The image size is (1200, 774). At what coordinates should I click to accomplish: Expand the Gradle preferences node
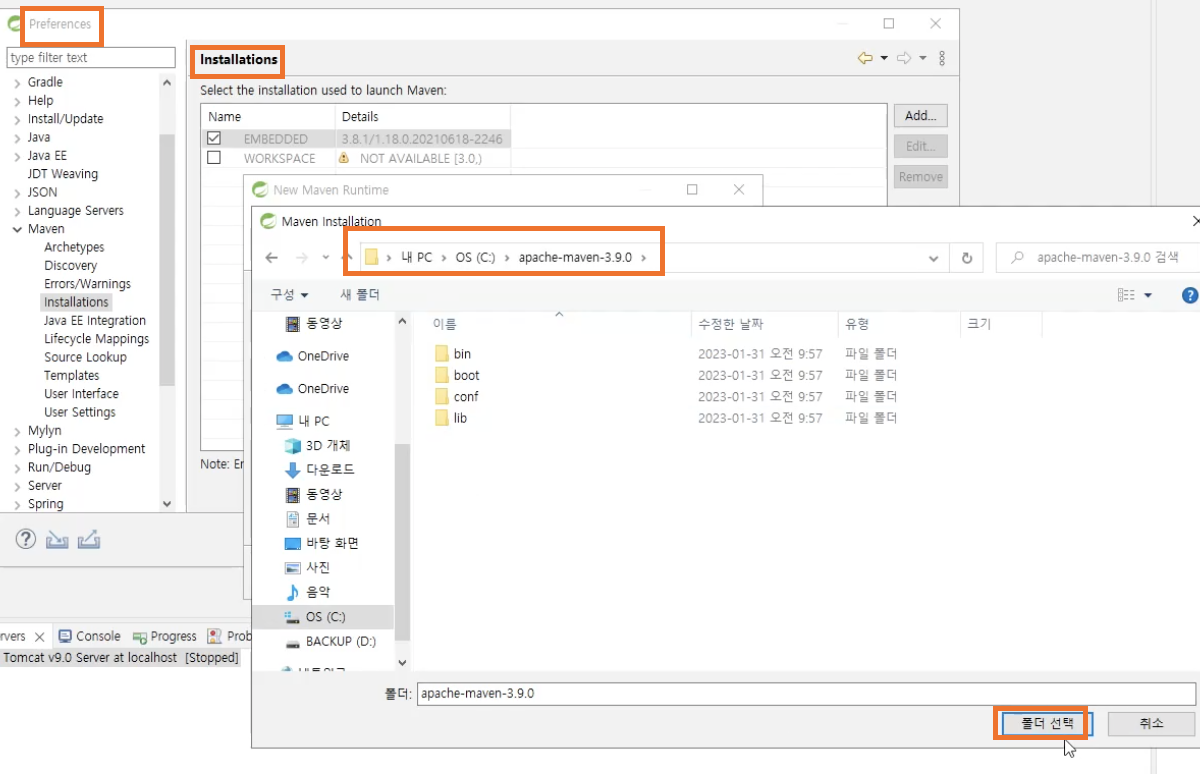point(17,83)
